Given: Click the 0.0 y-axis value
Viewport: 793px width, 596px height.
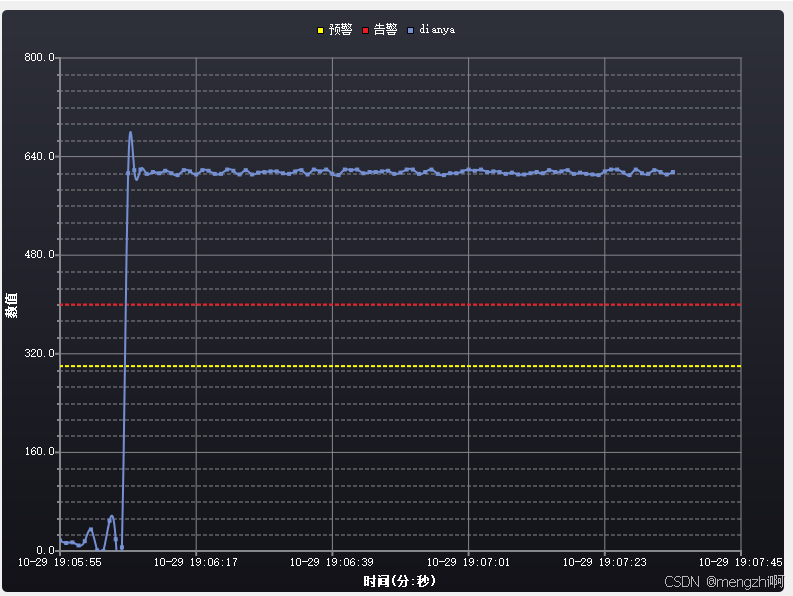Looking at the screenshot, I should tap(45, 550).
